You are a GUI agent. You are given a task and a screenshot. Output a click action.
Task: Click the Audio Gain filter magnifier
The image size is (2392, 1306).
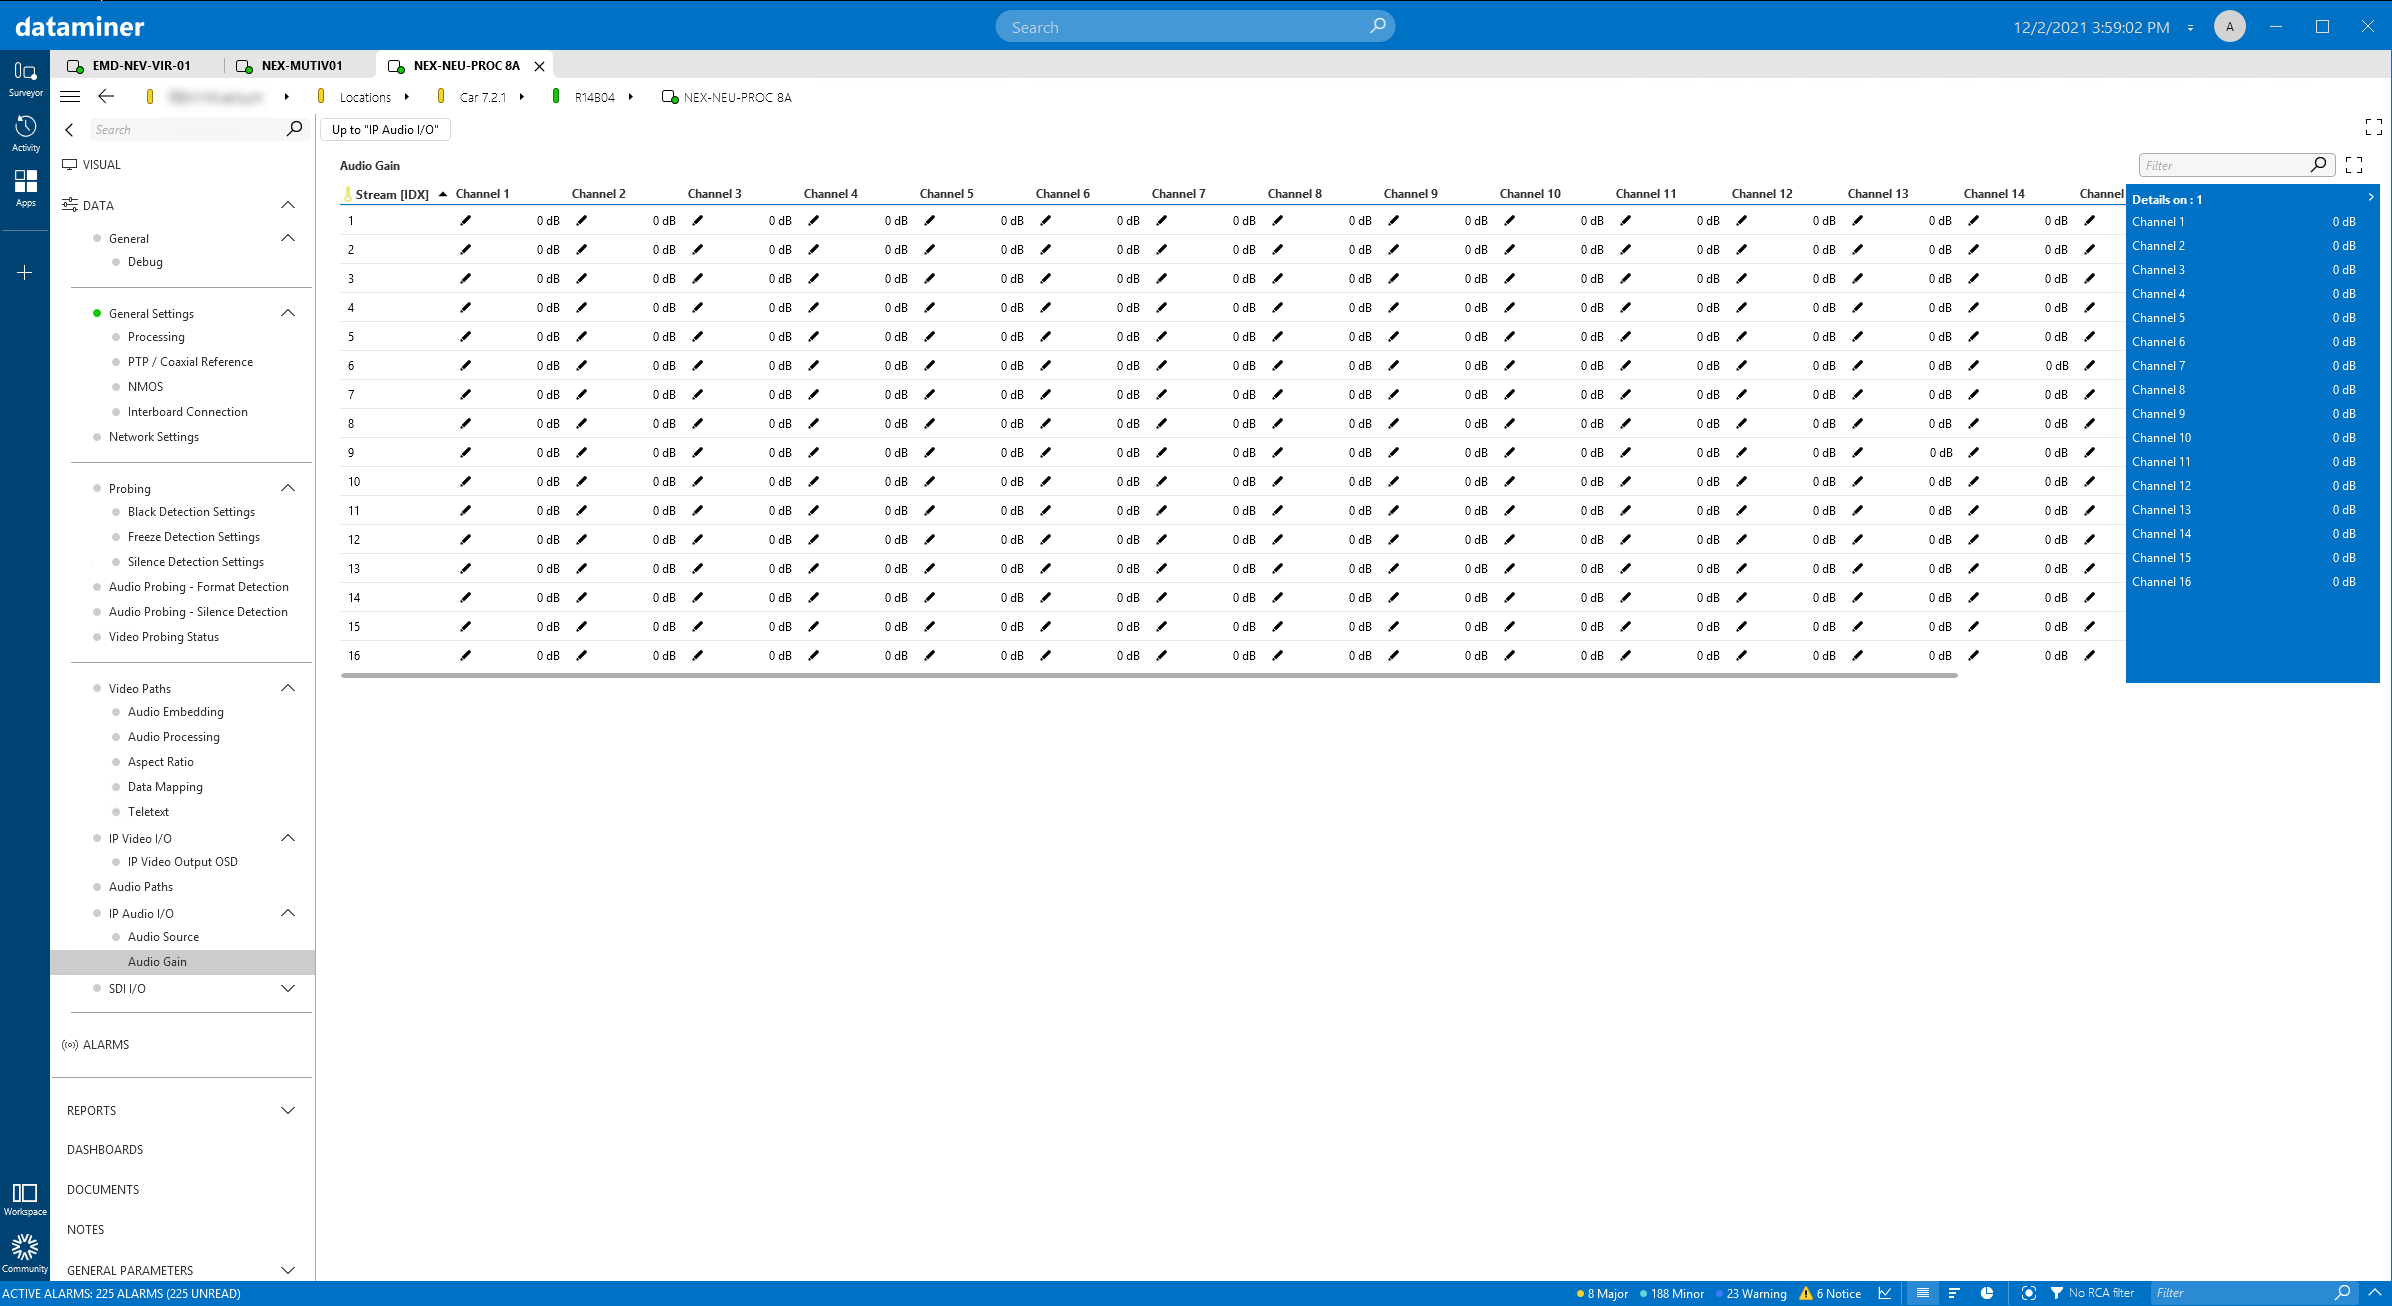click(2319, 165)
